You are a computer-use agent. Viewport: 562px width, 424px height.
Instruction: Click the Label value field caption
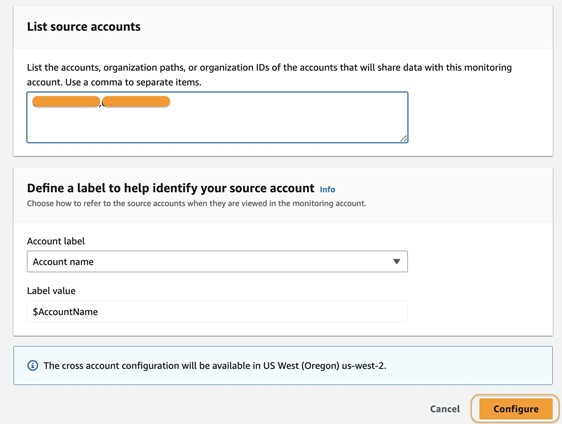tap(51, 291)
